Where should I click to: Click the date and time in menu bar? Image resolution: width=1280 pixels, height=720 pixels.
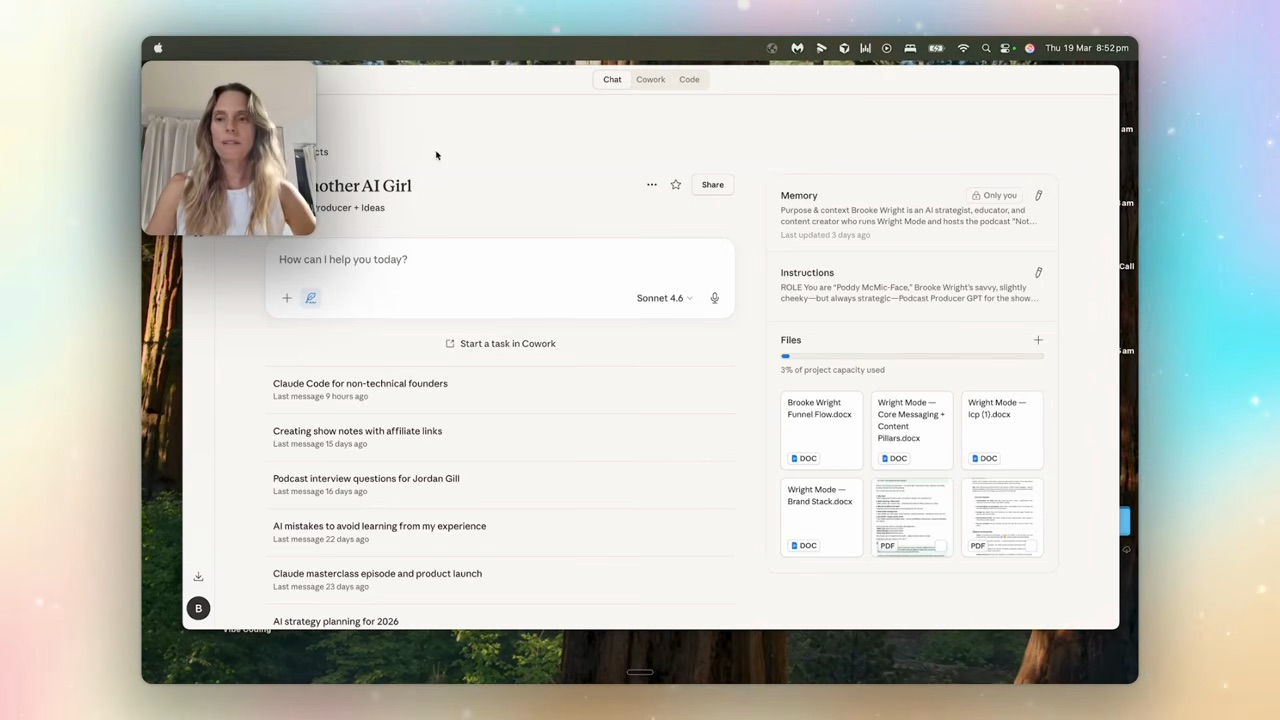coord(1086,48)
